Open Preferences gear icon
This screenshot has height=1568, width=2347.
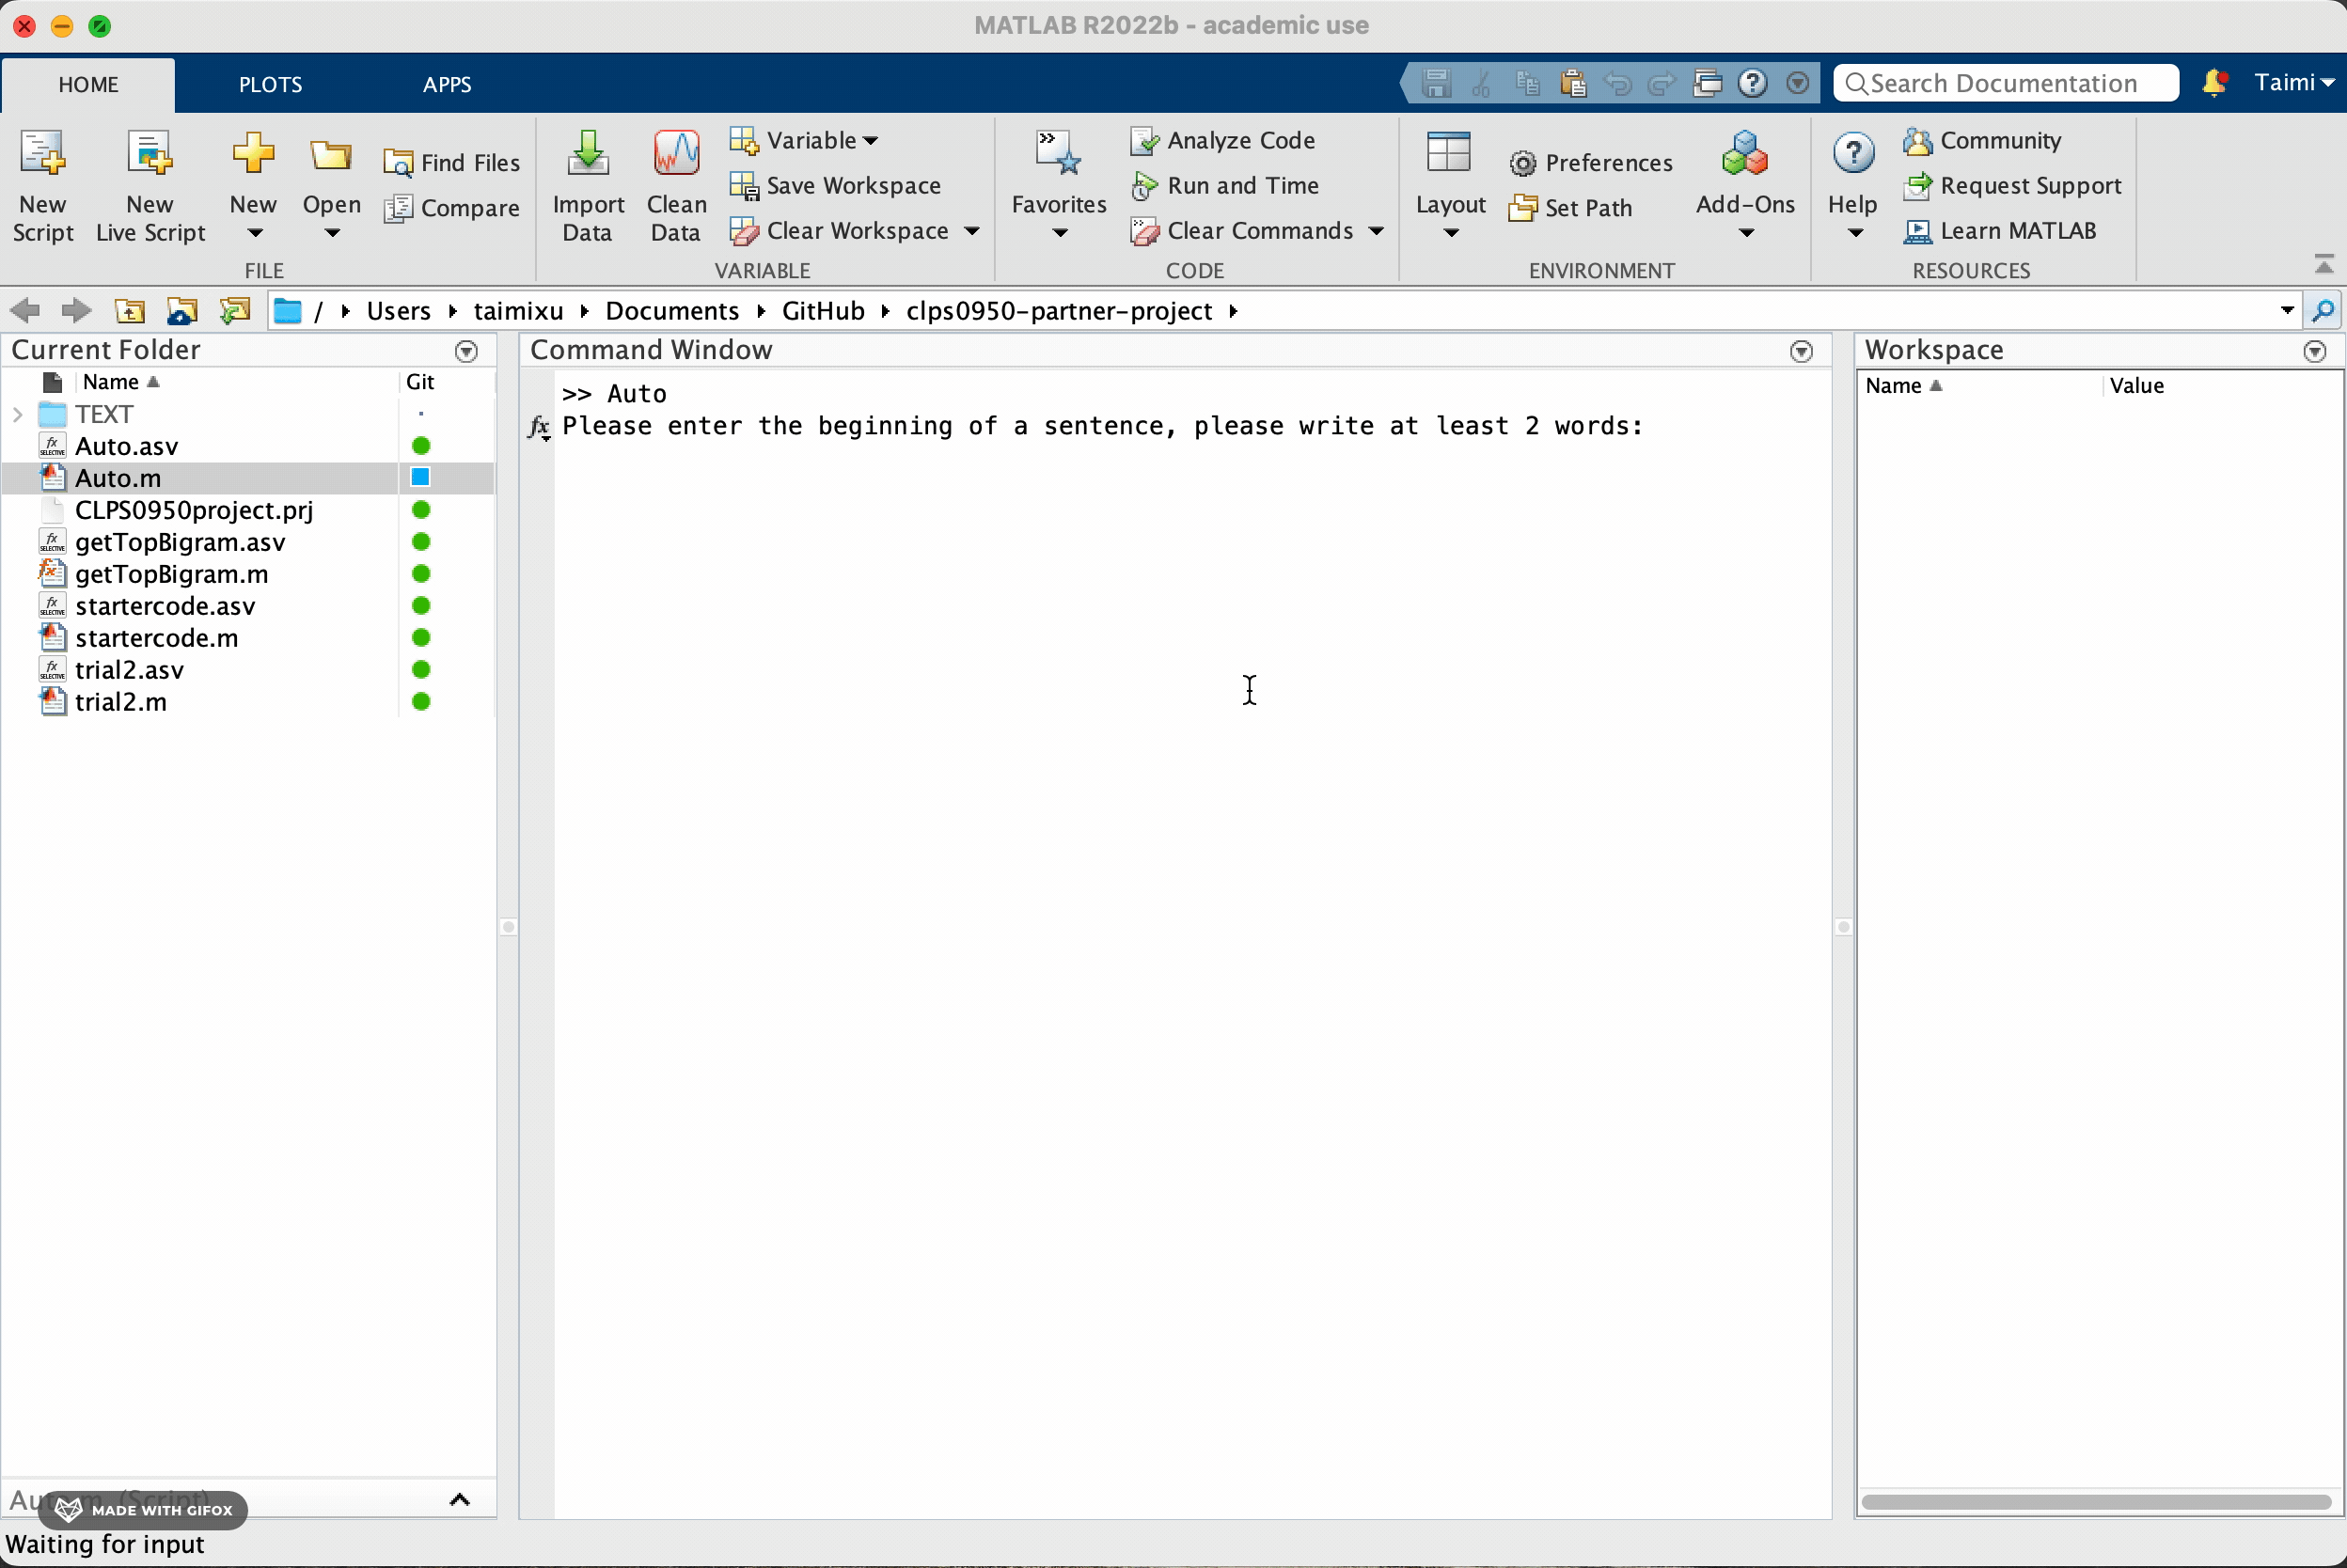pyautogui.click(x=1522, y=163)
